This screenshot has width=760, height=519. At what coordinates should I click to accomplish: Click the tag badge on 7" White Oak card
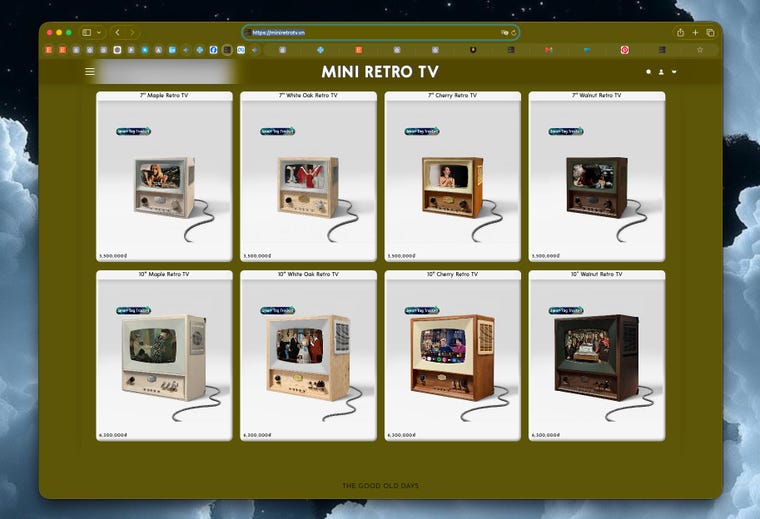click(x=278, y=131)
